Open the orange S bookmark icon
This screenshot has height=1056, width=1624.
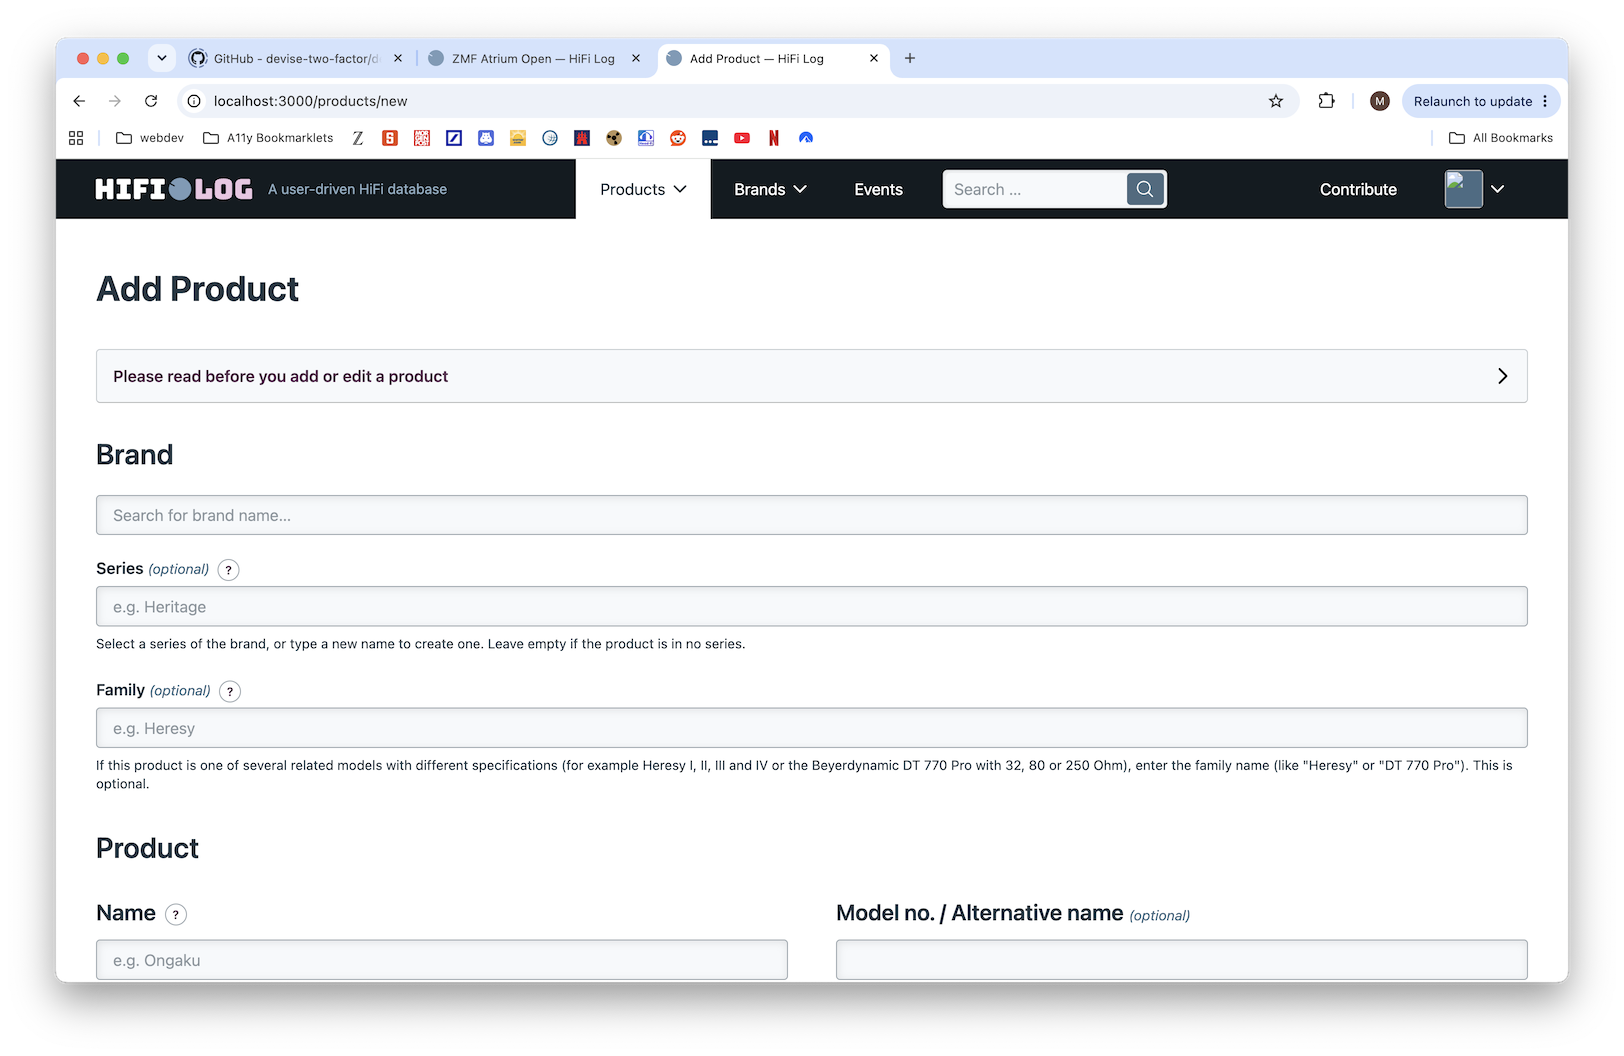[x=390, y=138]
